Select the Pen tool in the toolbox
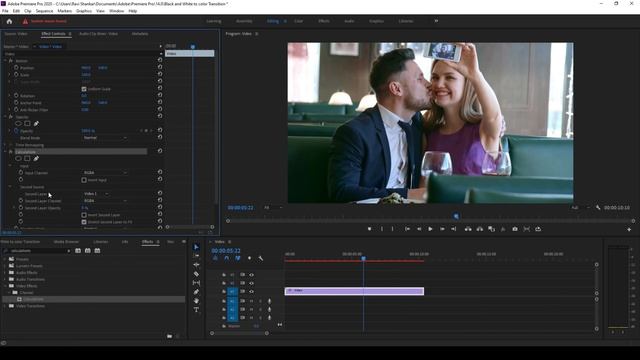 [196, 292]
